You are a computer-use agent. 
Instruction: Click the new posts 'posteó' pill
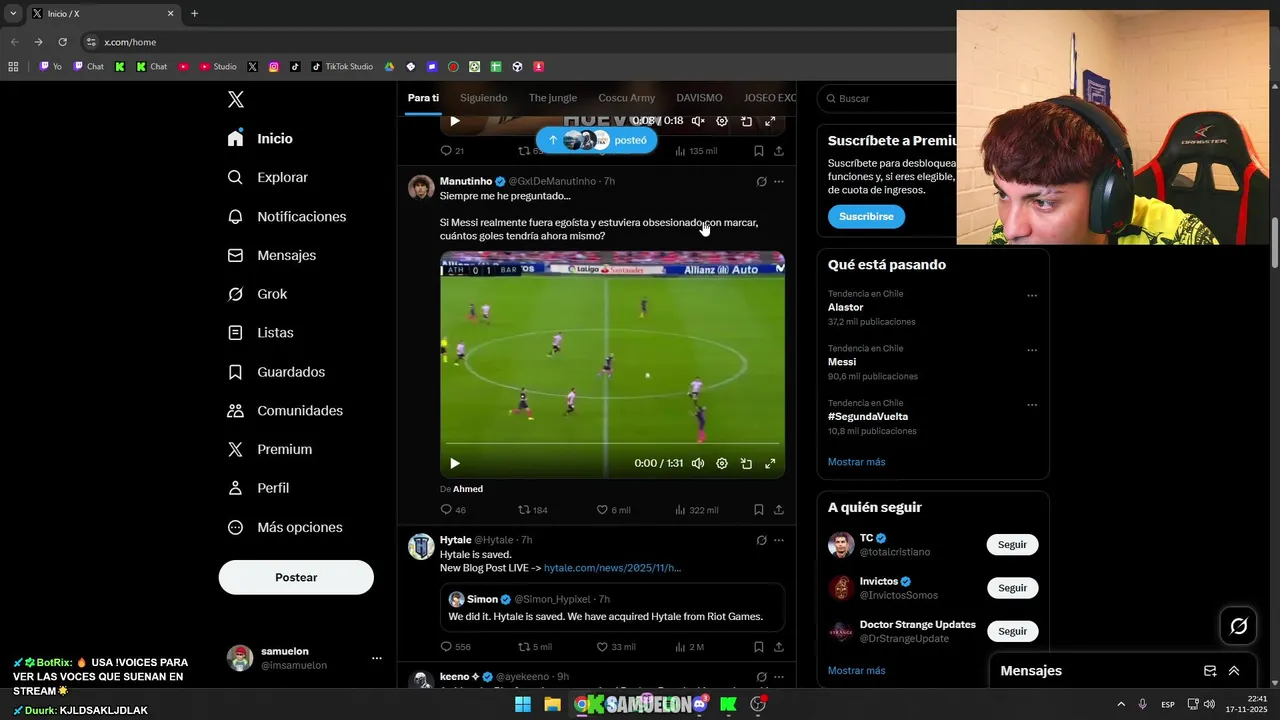tap(596, 140)
